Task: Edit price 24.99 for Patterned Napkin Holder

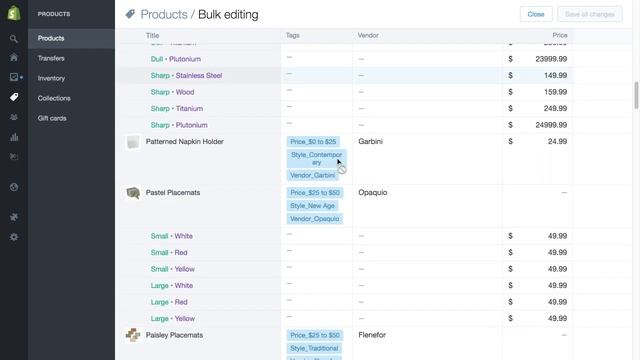Action: point(538,142)
